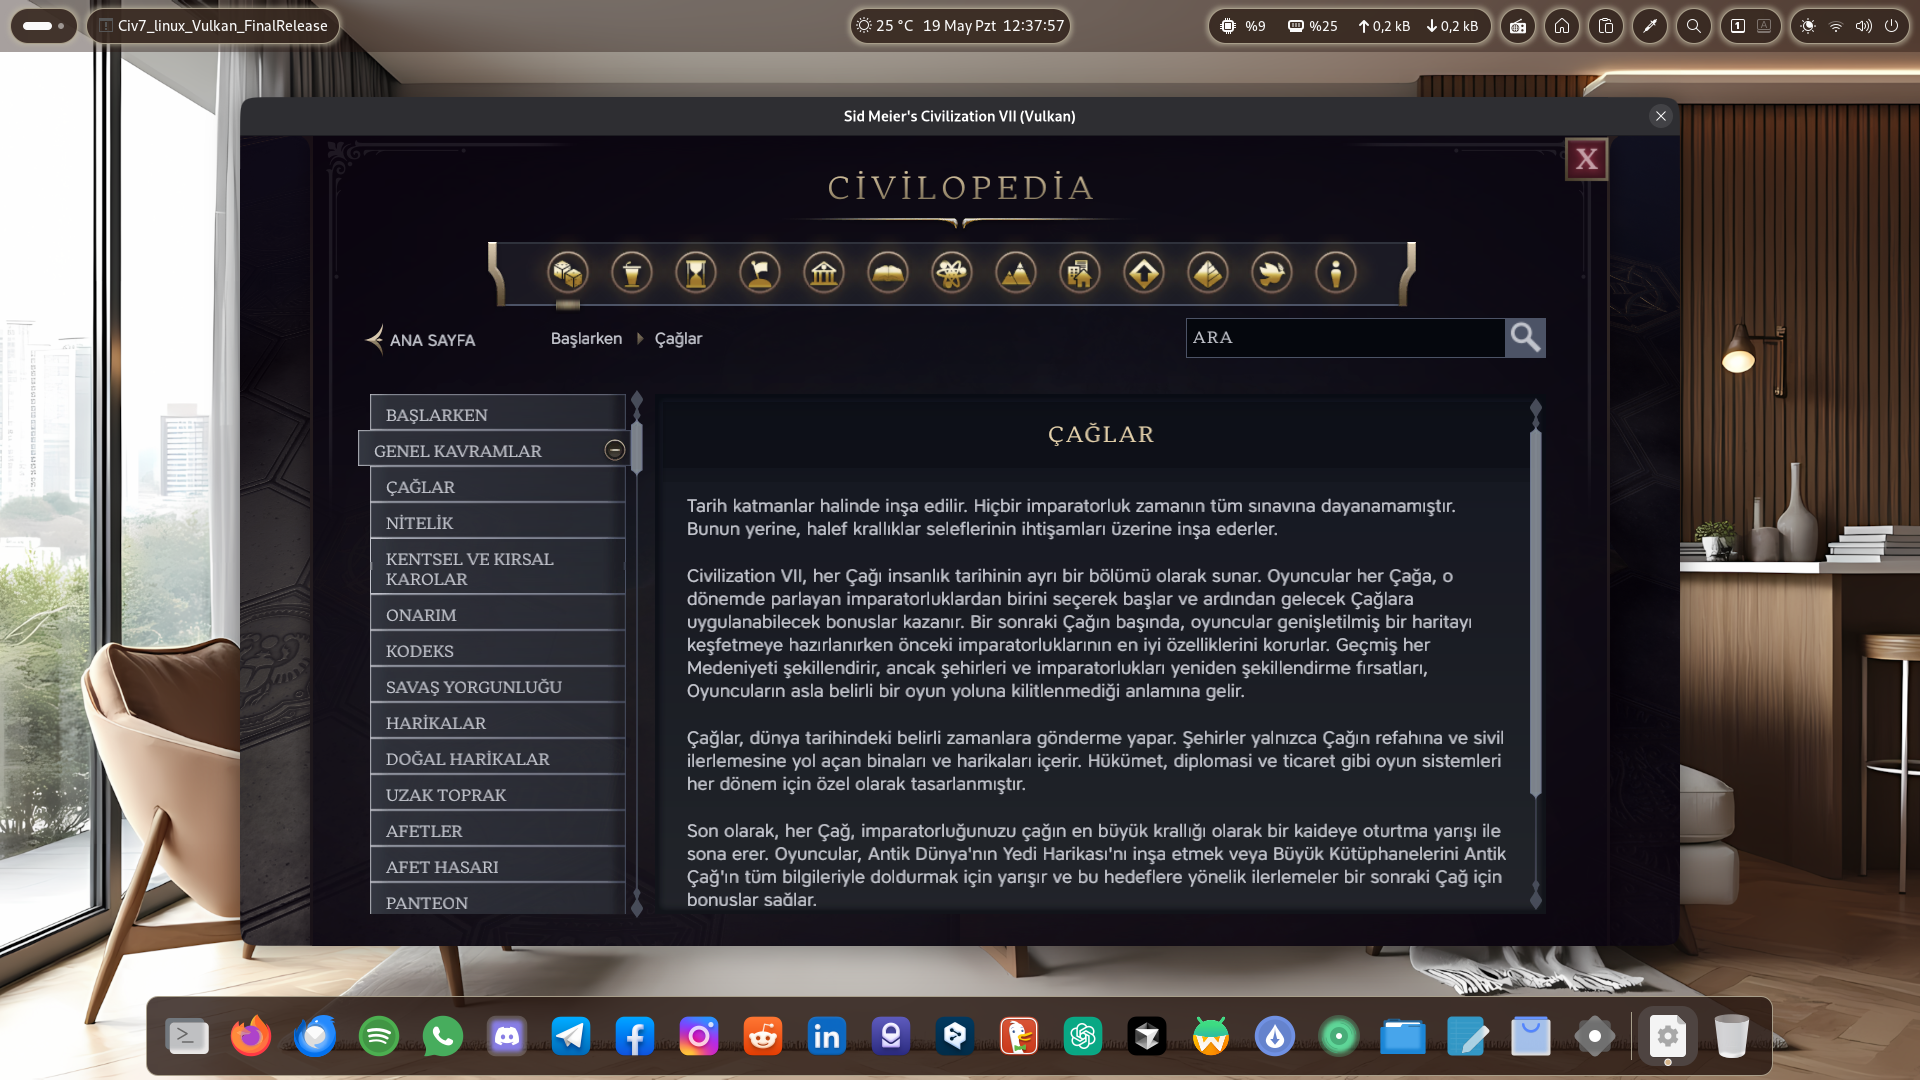Open the dove Diplomacy category icon

1272,272
